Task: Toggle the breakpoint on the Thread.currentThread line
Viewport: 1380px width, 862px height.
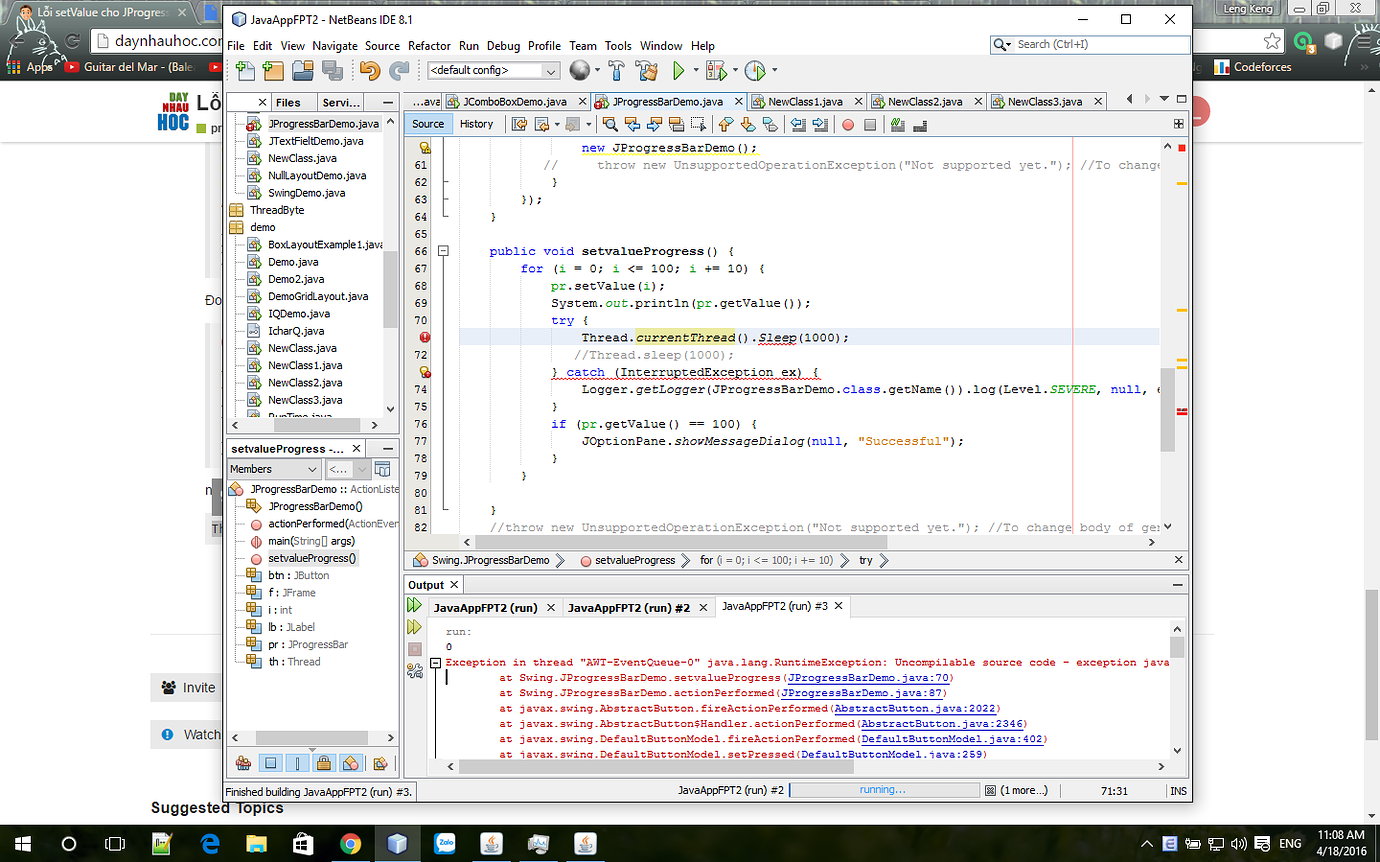Action: coord(425,337)
